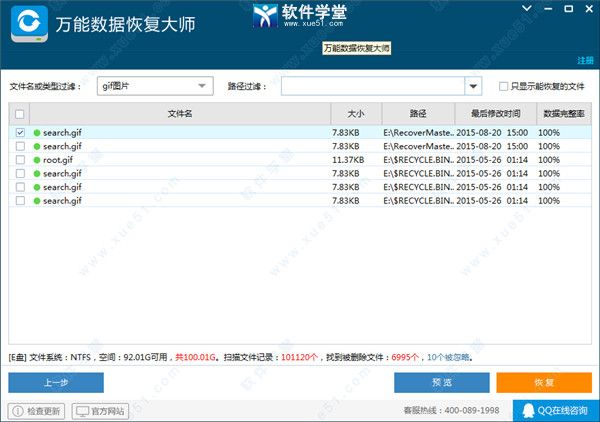Check the root.gif file checkbox
Screen dimensions: 600x422
tap(21, 160)
